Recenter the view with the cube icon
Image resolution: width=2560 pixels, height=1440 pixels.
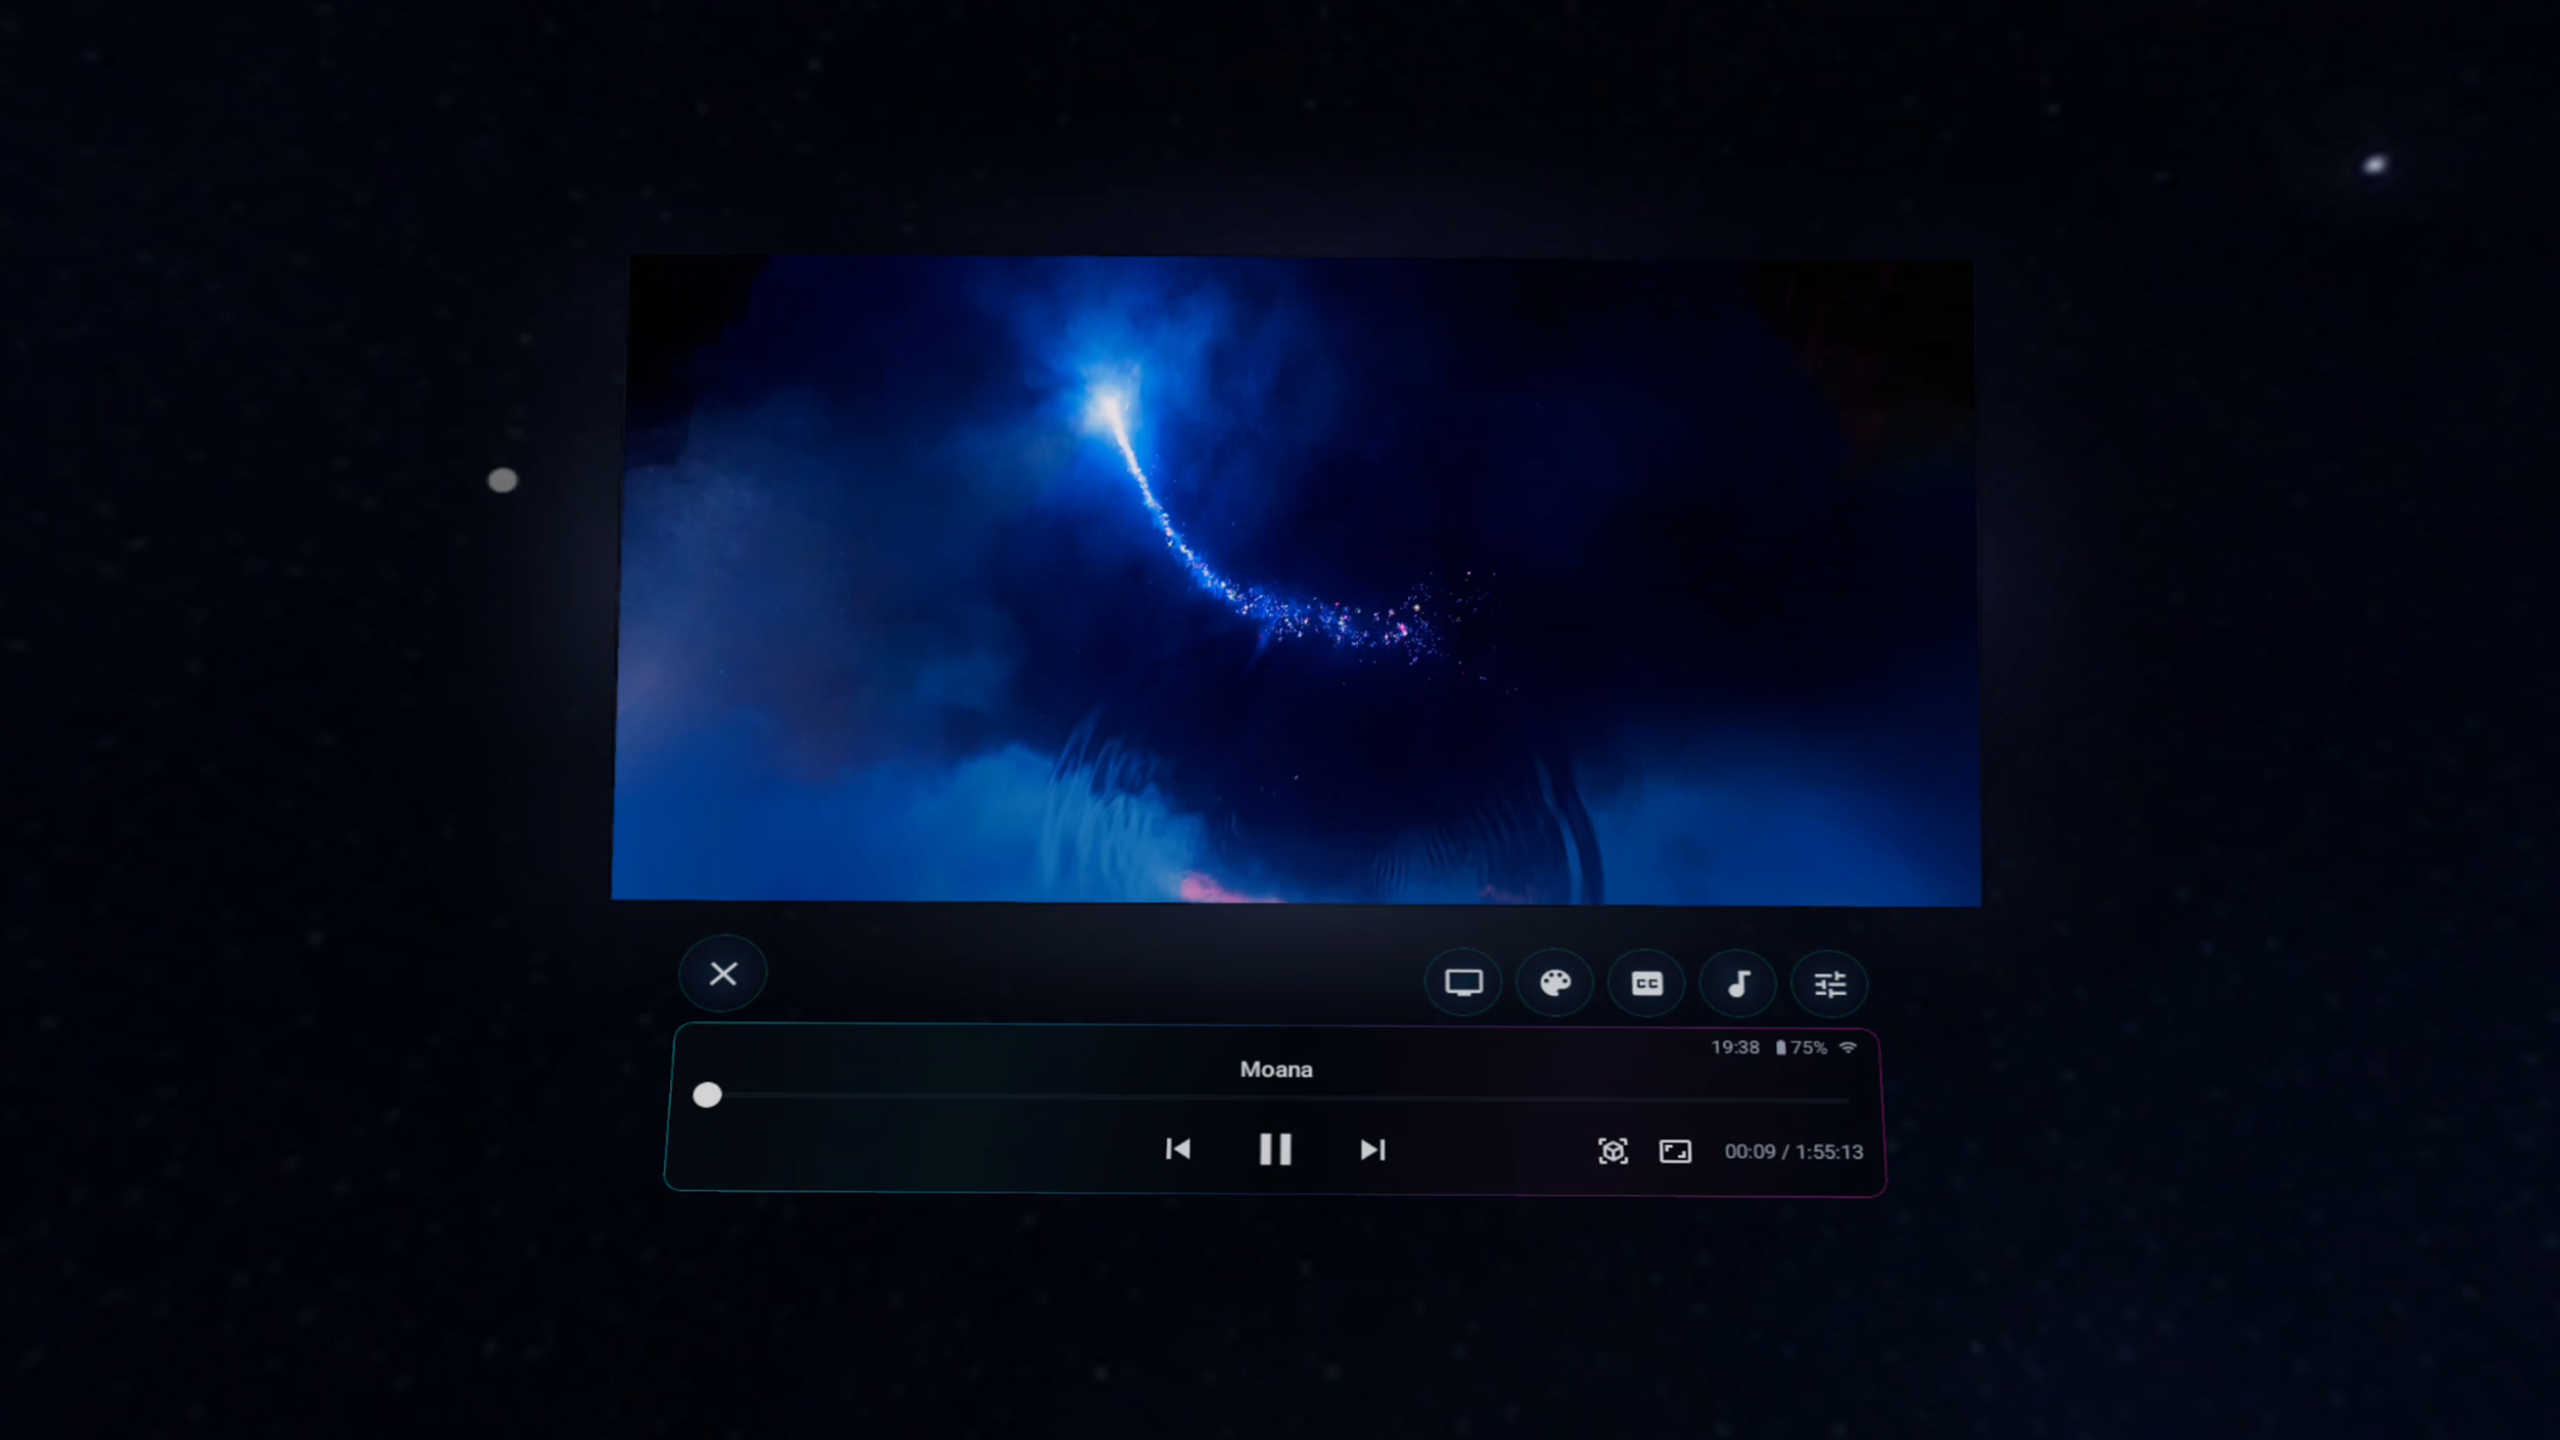tap(1613, 1151)
